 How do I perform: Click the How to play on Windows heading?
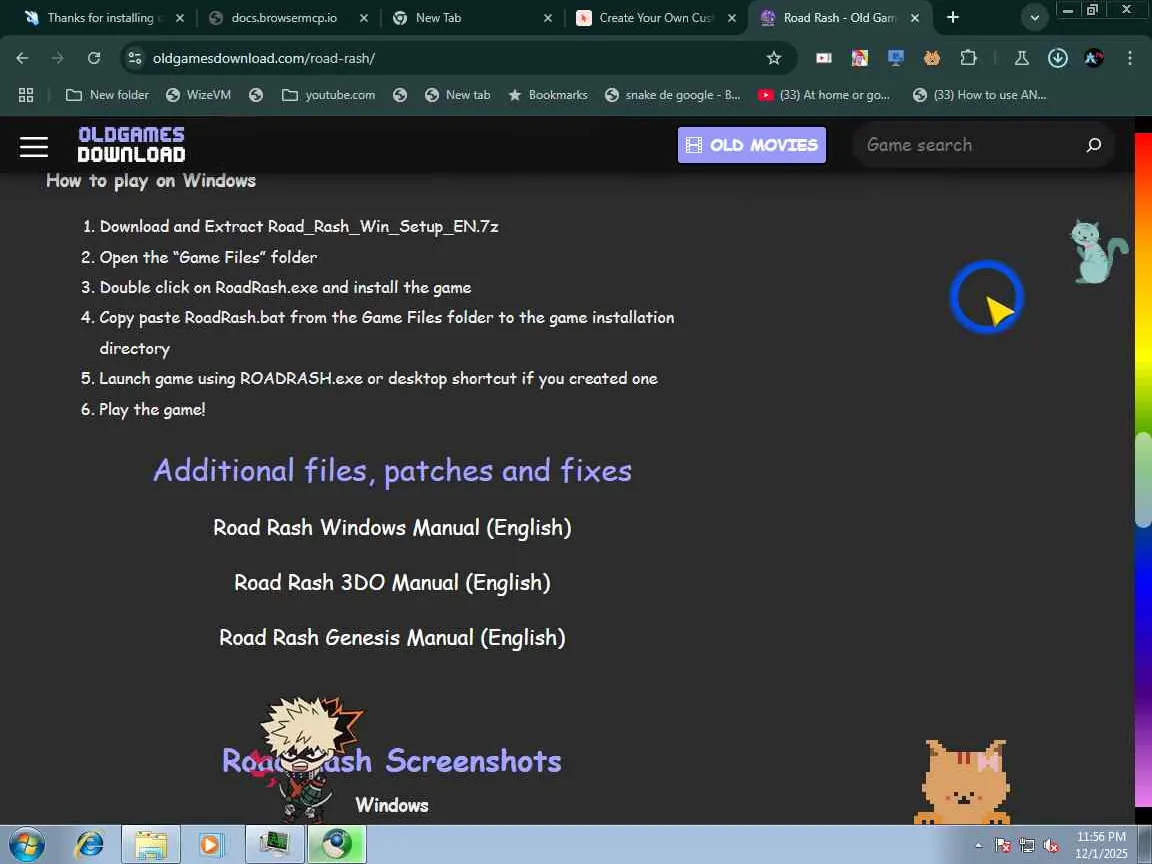coord(151,181)
